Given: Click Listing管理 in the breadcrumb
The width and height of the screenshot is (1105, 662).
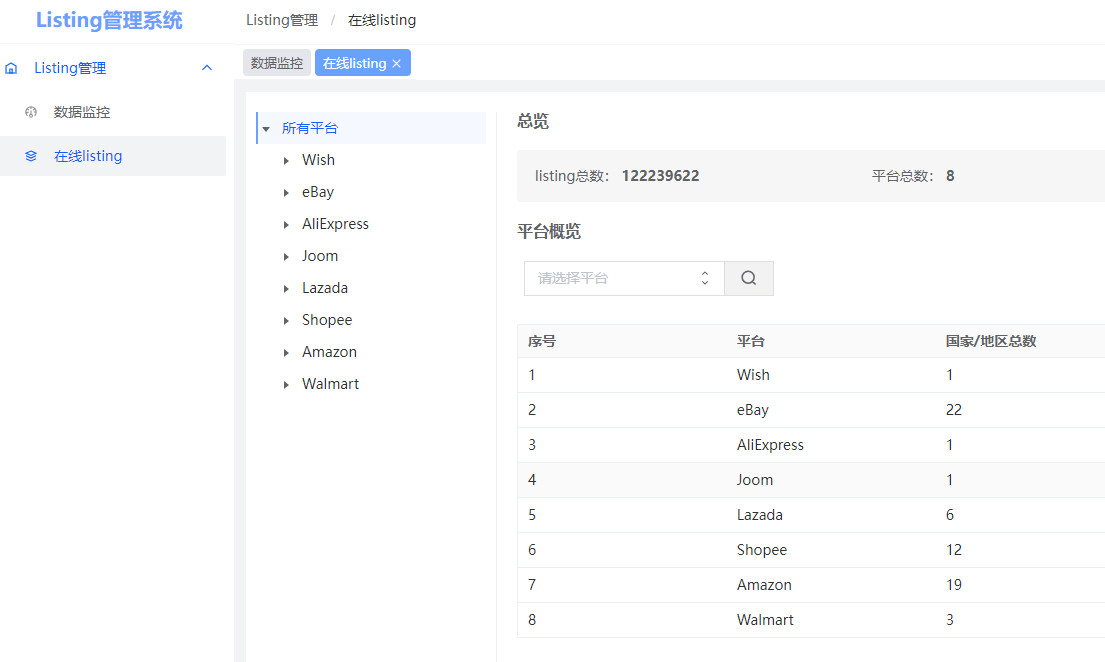Looking at the screenshot, I should click(282, 20).
